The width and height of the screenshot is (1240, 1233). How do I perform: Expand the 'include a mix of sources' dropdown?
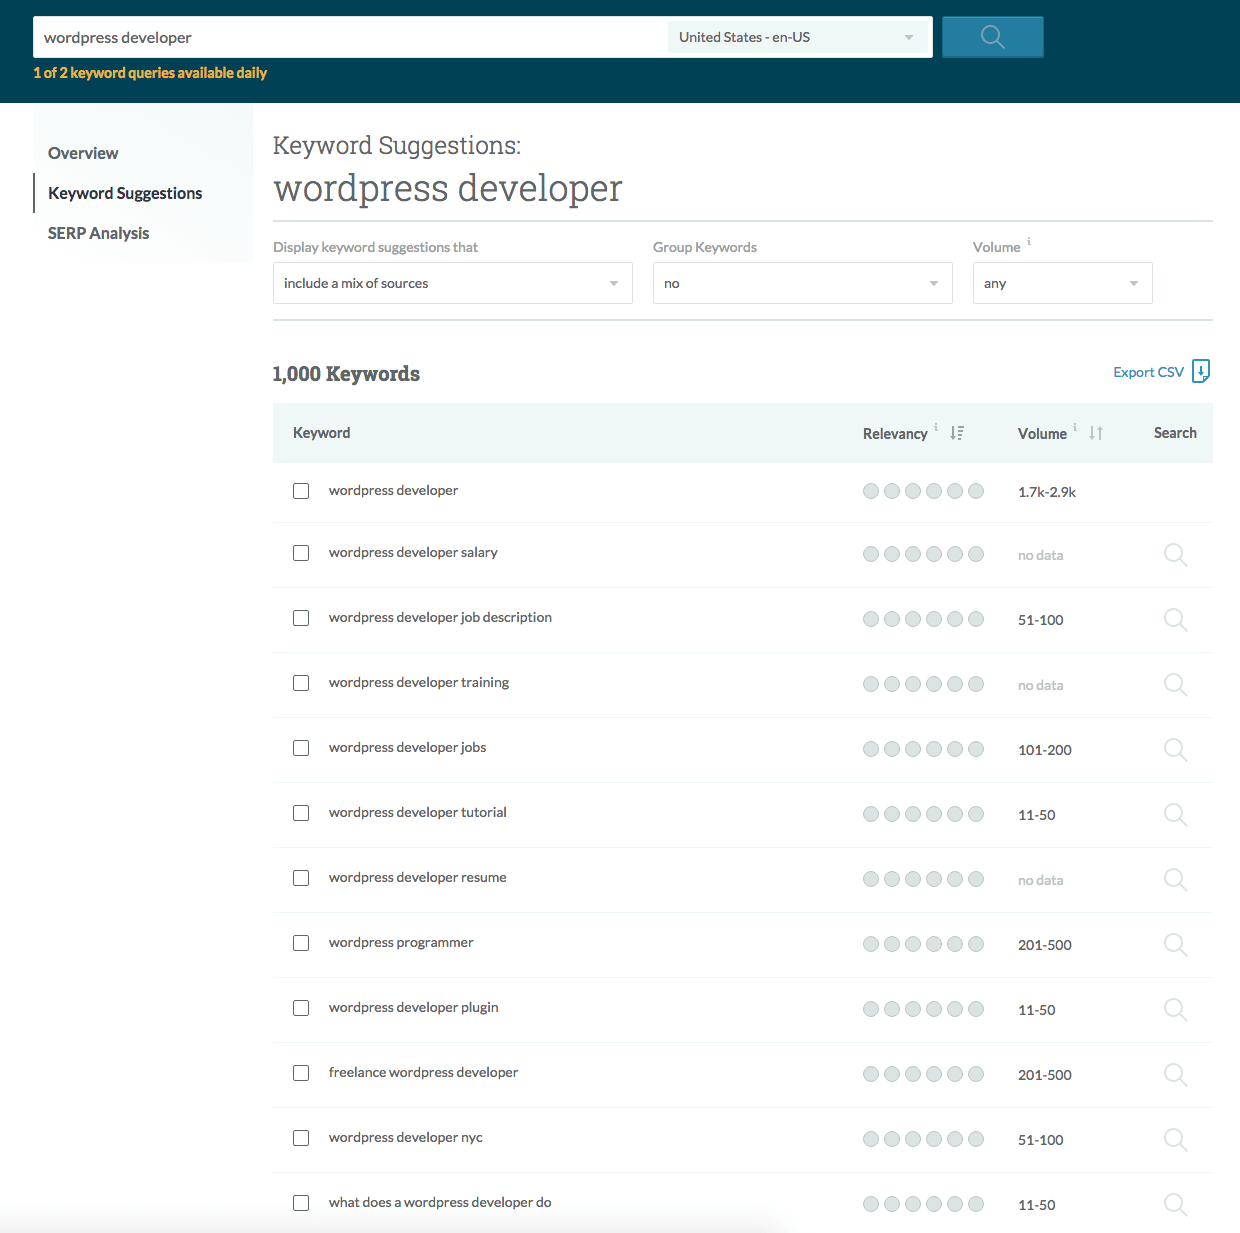pos(452,283)
